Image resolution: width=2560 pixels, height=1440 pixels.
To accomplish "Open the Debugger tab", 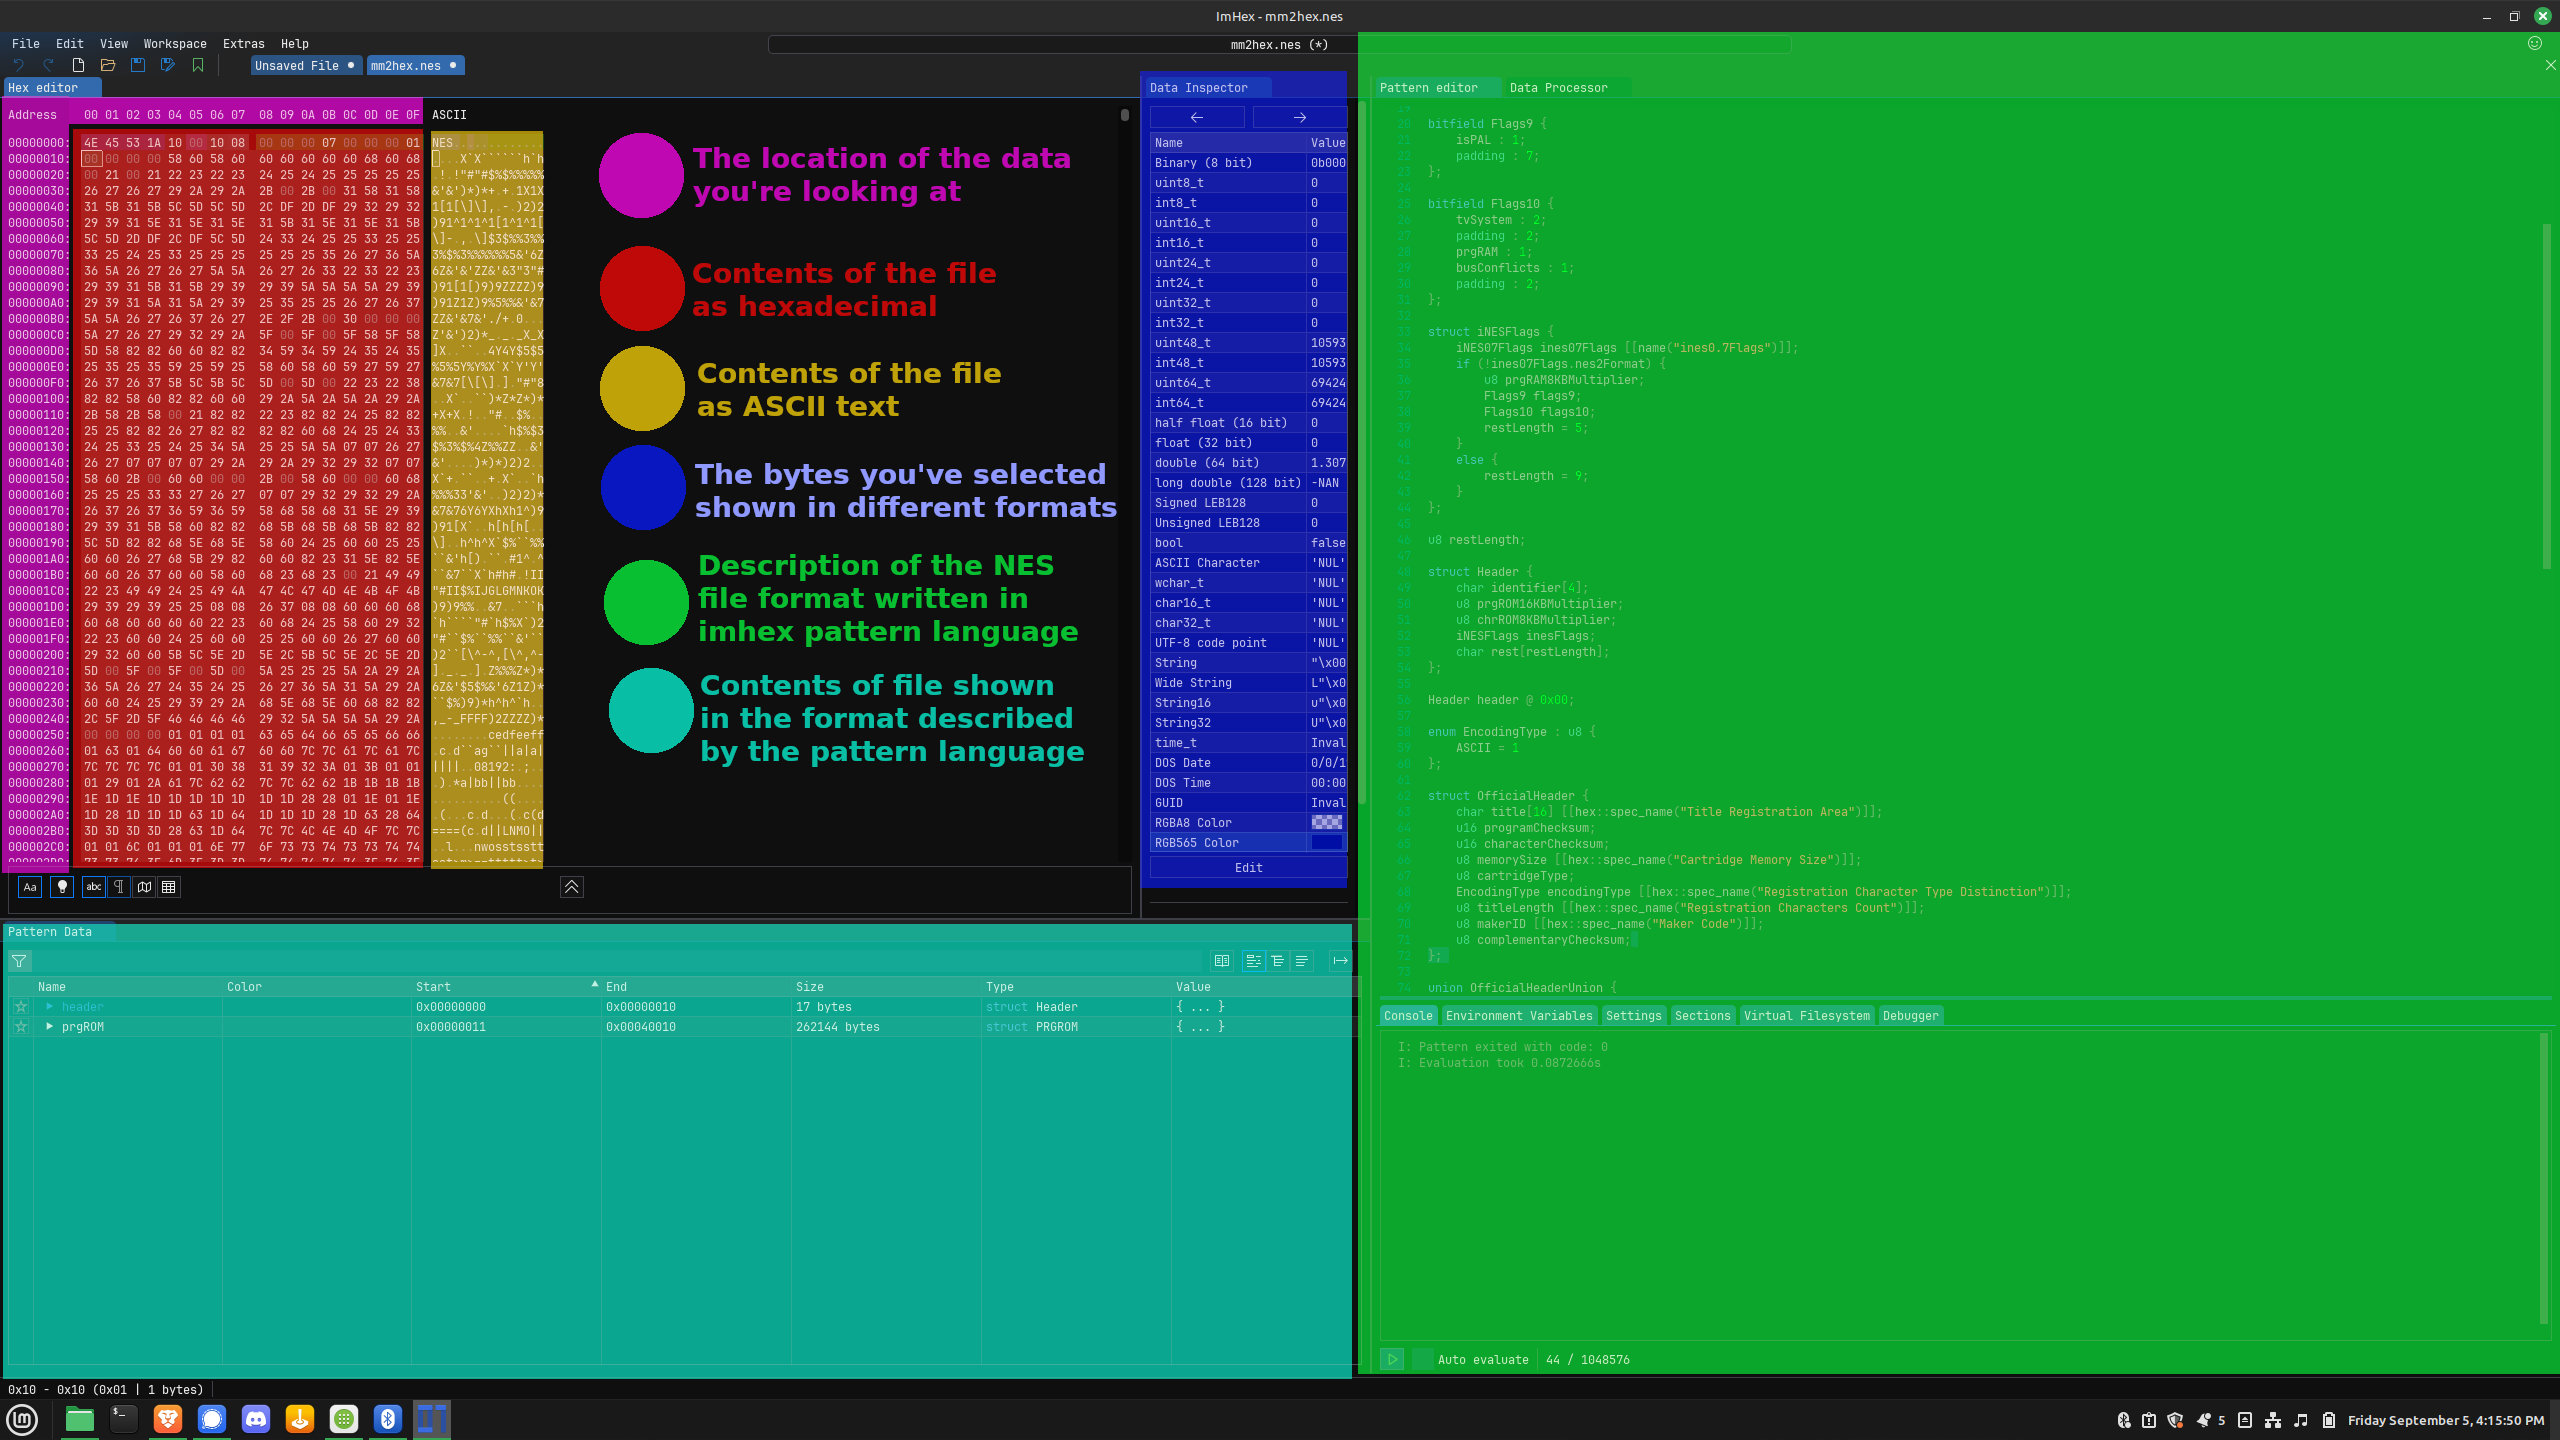I will (1911, 1016).
